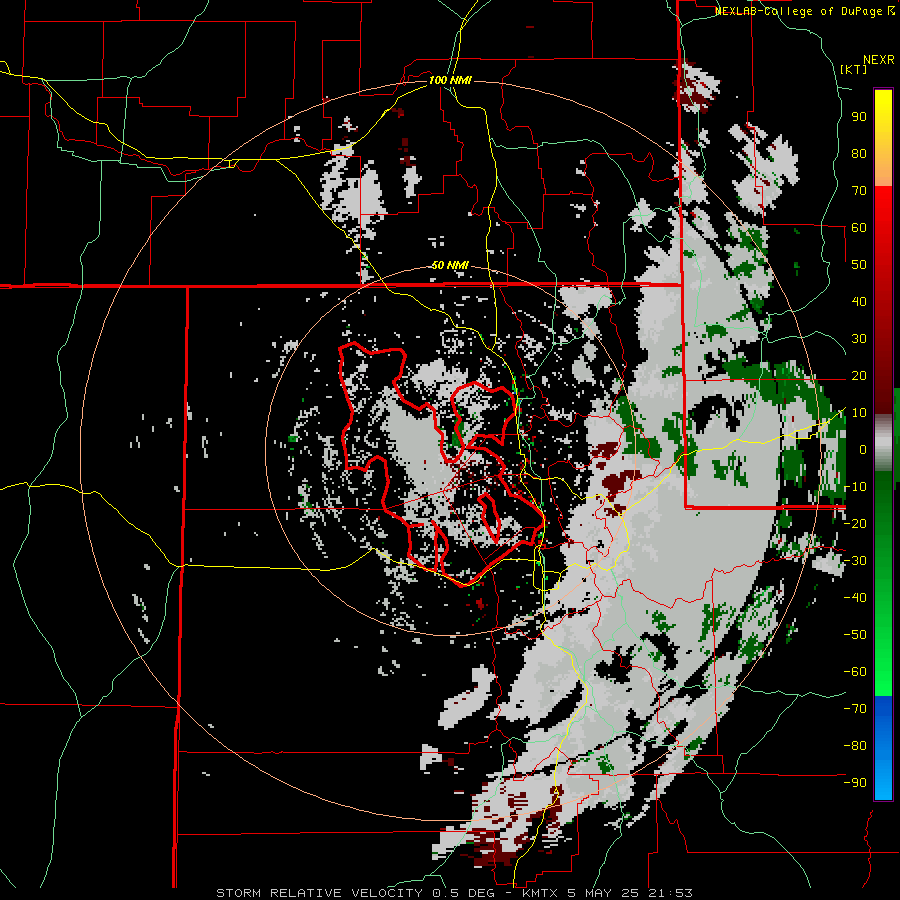Click the KMTX 5 MAY 25 21:53 timestamp

(x=607, y=893)
